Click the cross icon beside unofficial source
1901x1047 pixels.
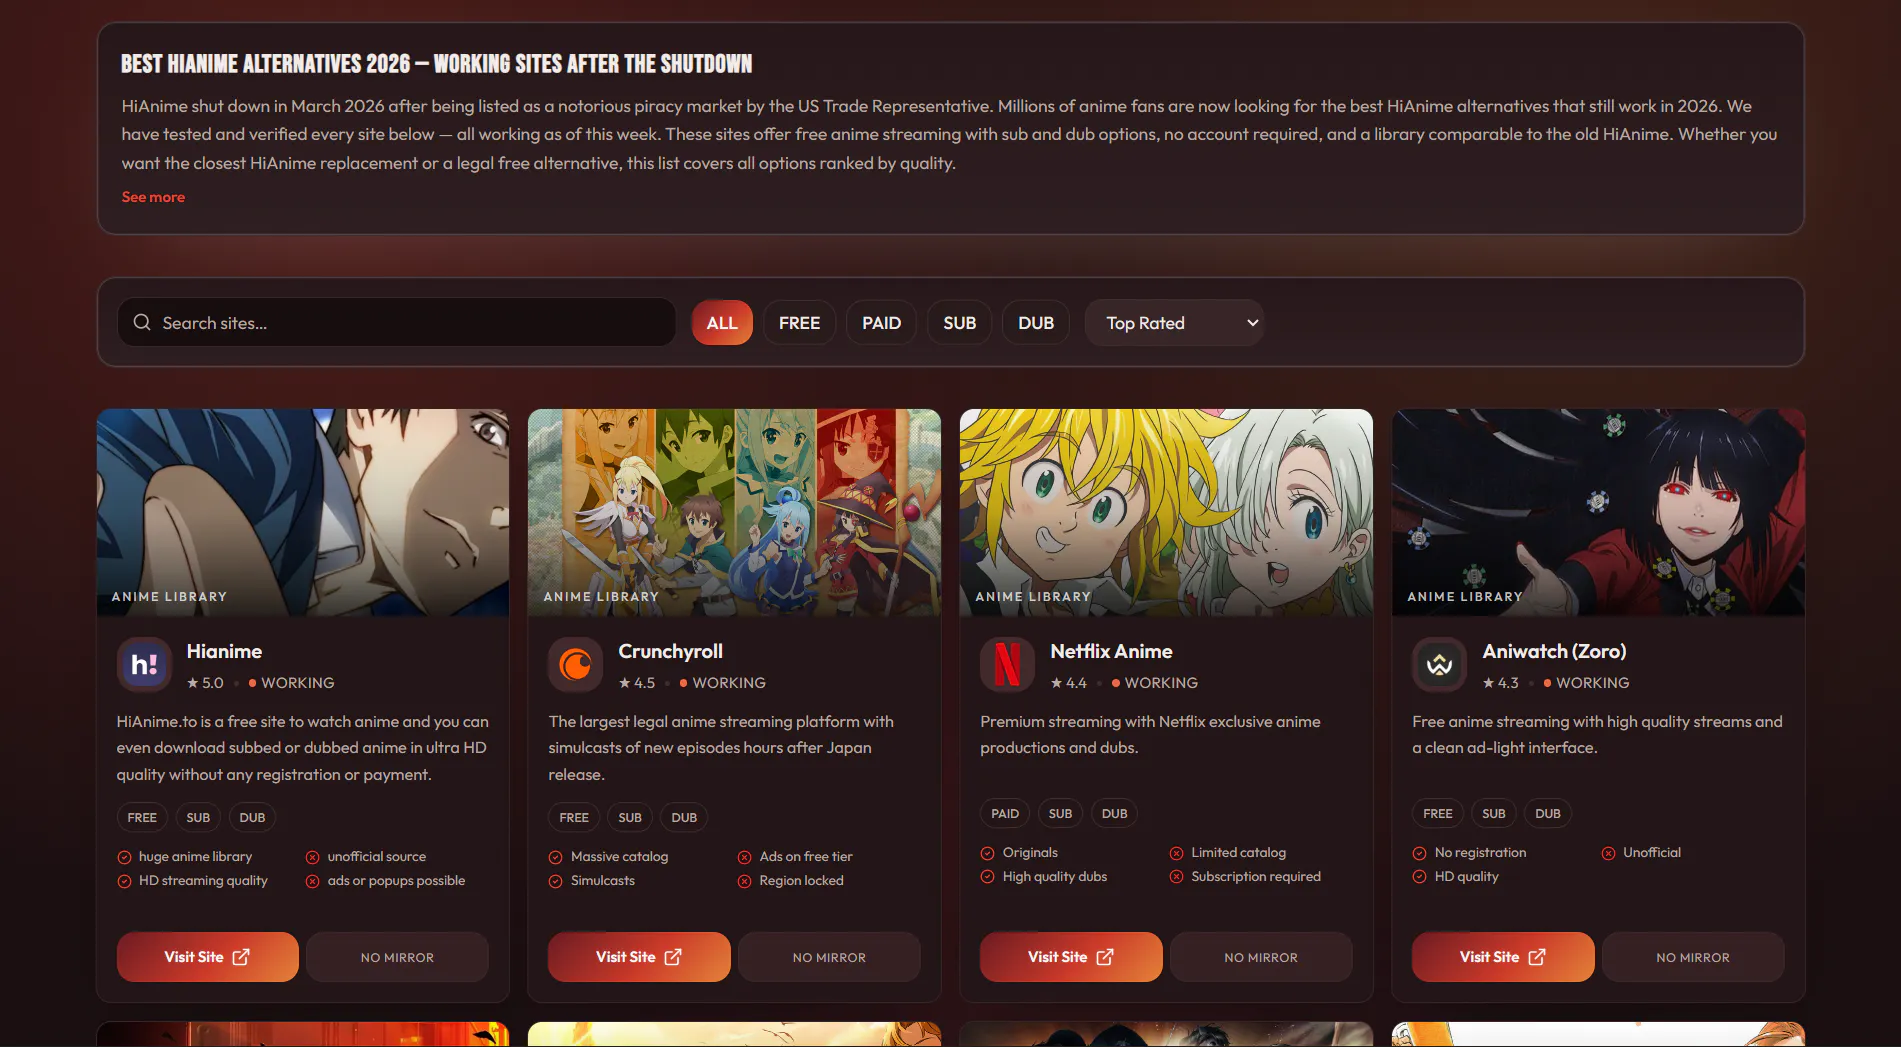click(x=312, y=857)
